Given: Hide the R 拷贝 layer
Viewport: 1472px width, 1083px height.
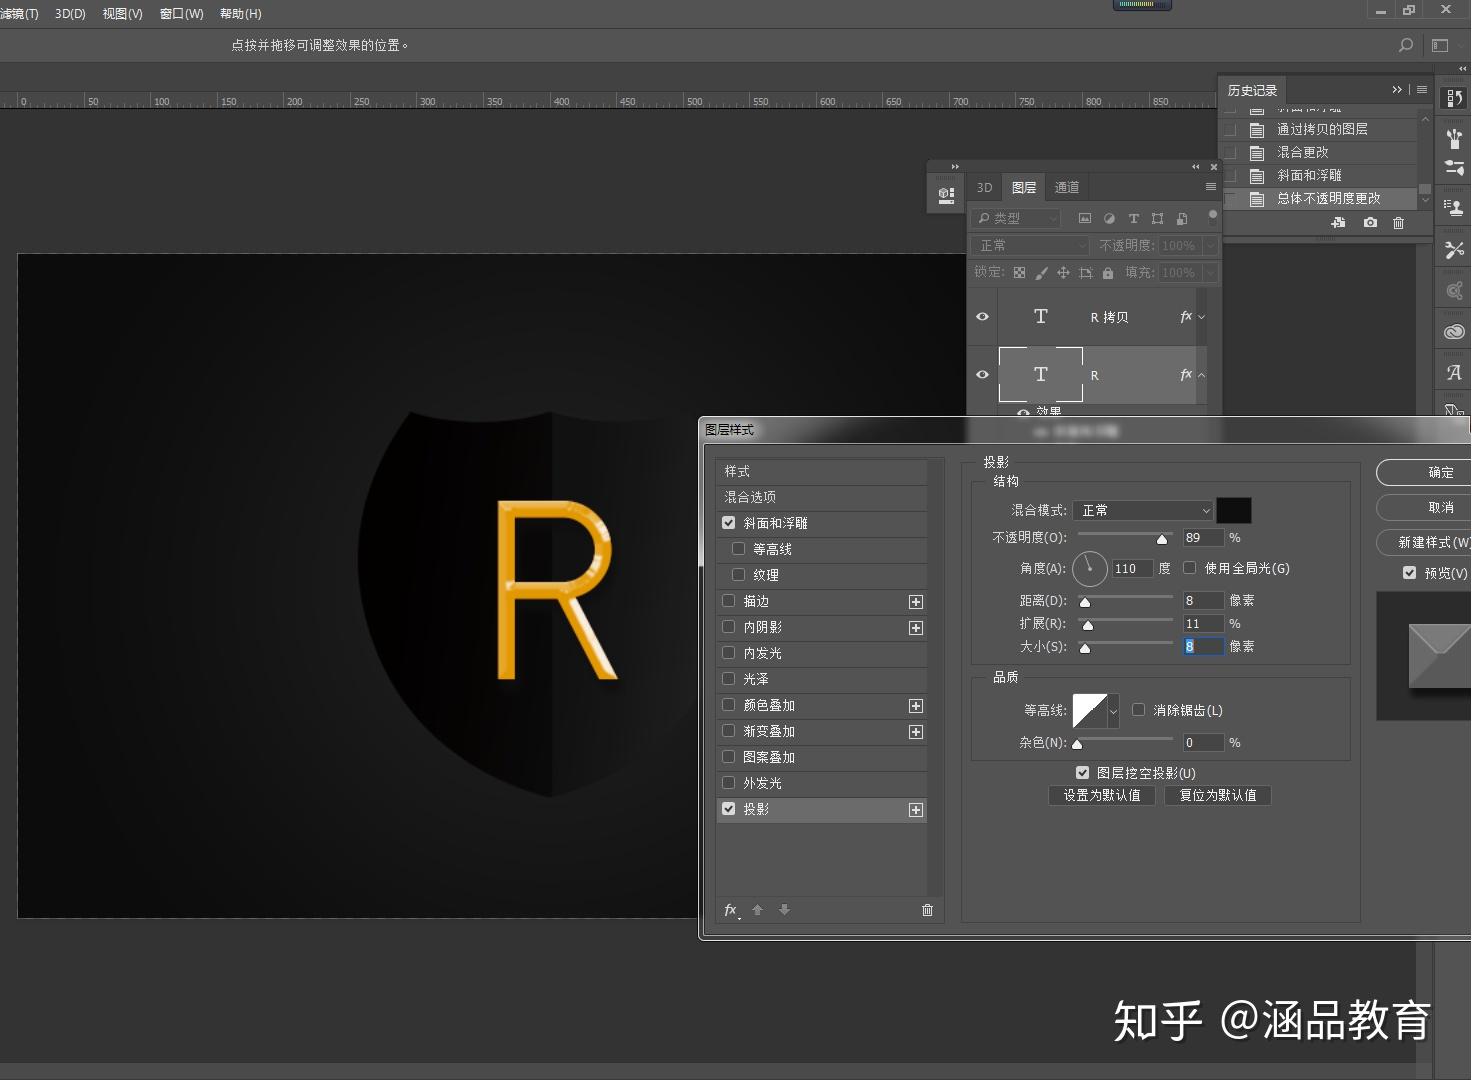Looking at the screenshot, I should (x=982, y=317).
